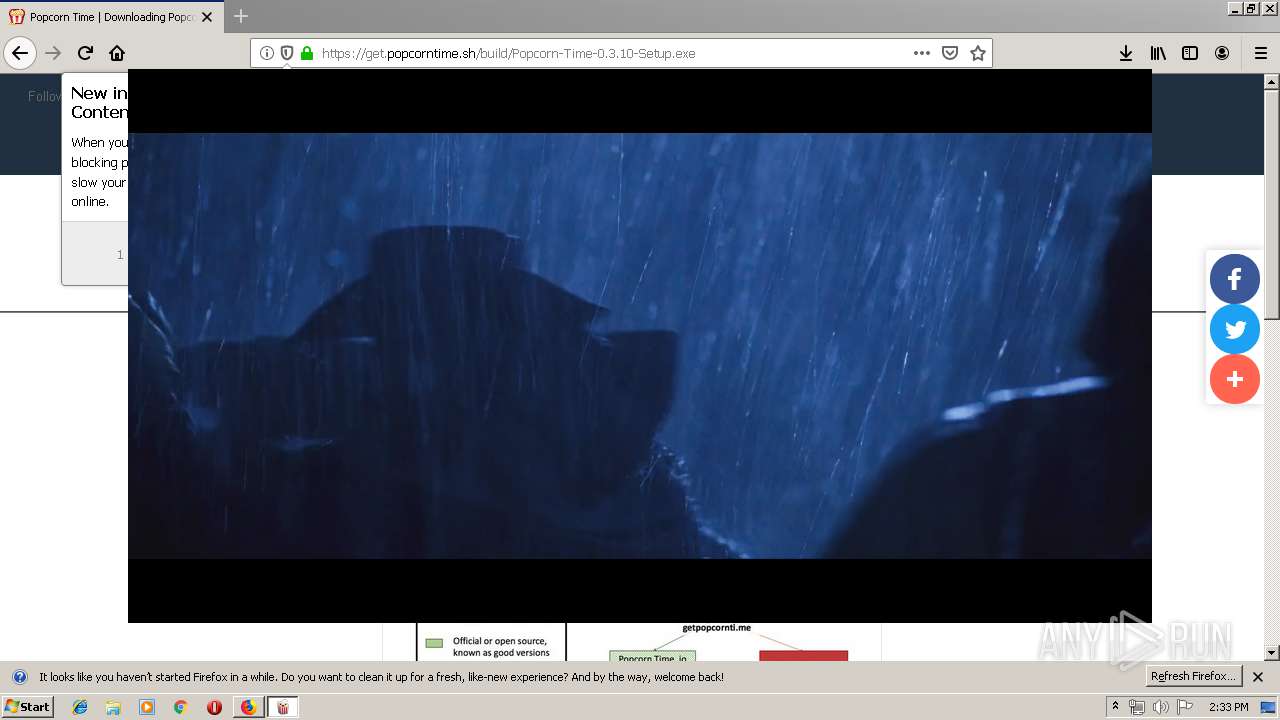Open the media player taskbar icon
The height and width of the screenshot is (720, 1280).
tap(147, 707)
